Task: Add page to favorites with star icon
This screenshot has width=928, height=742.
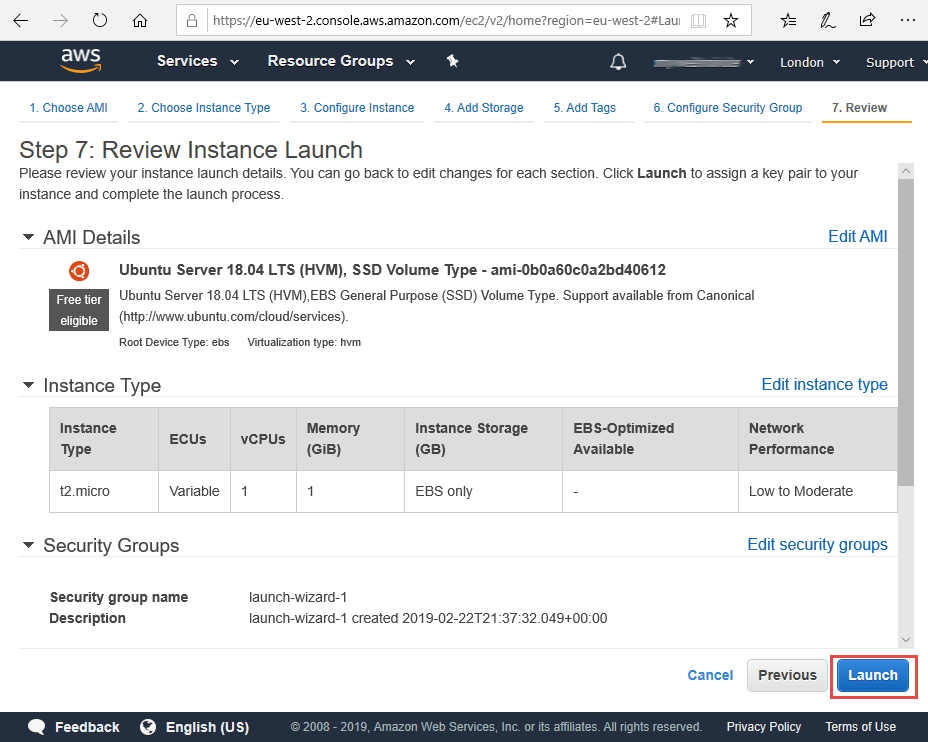Action: (x=731, y=21)
